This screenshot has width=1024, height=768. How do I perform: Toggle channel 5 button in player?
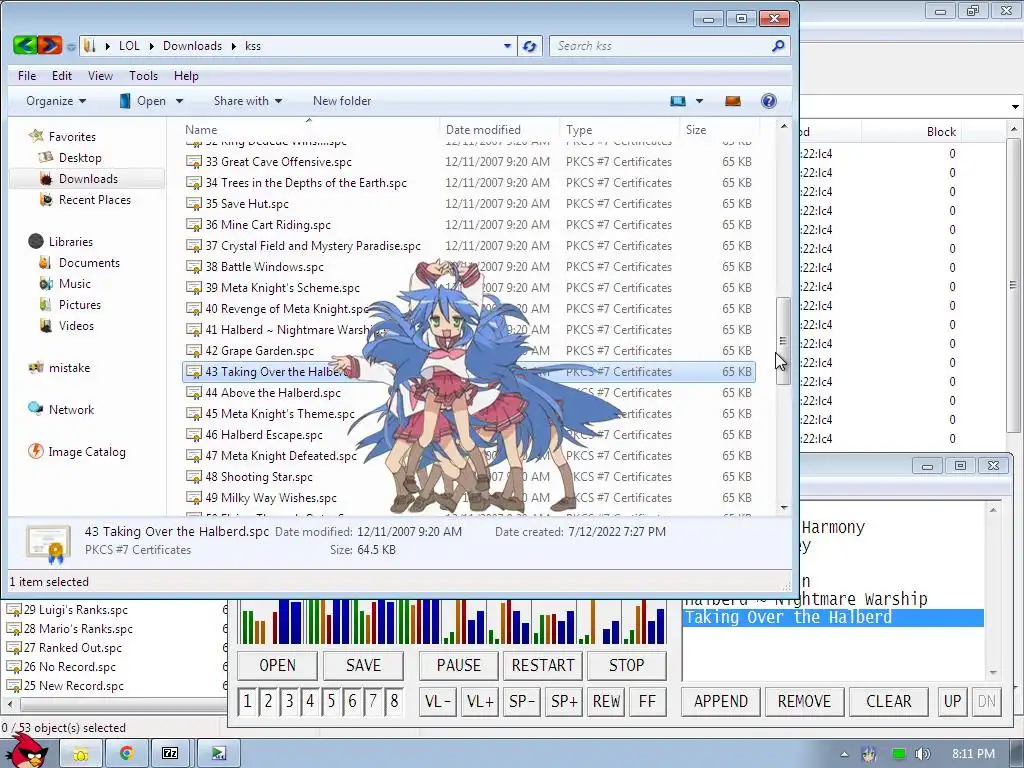(330, 701)
